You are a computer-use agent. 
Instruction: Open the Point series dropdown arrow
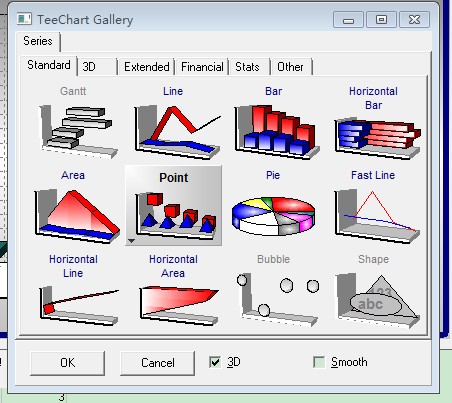132,241
